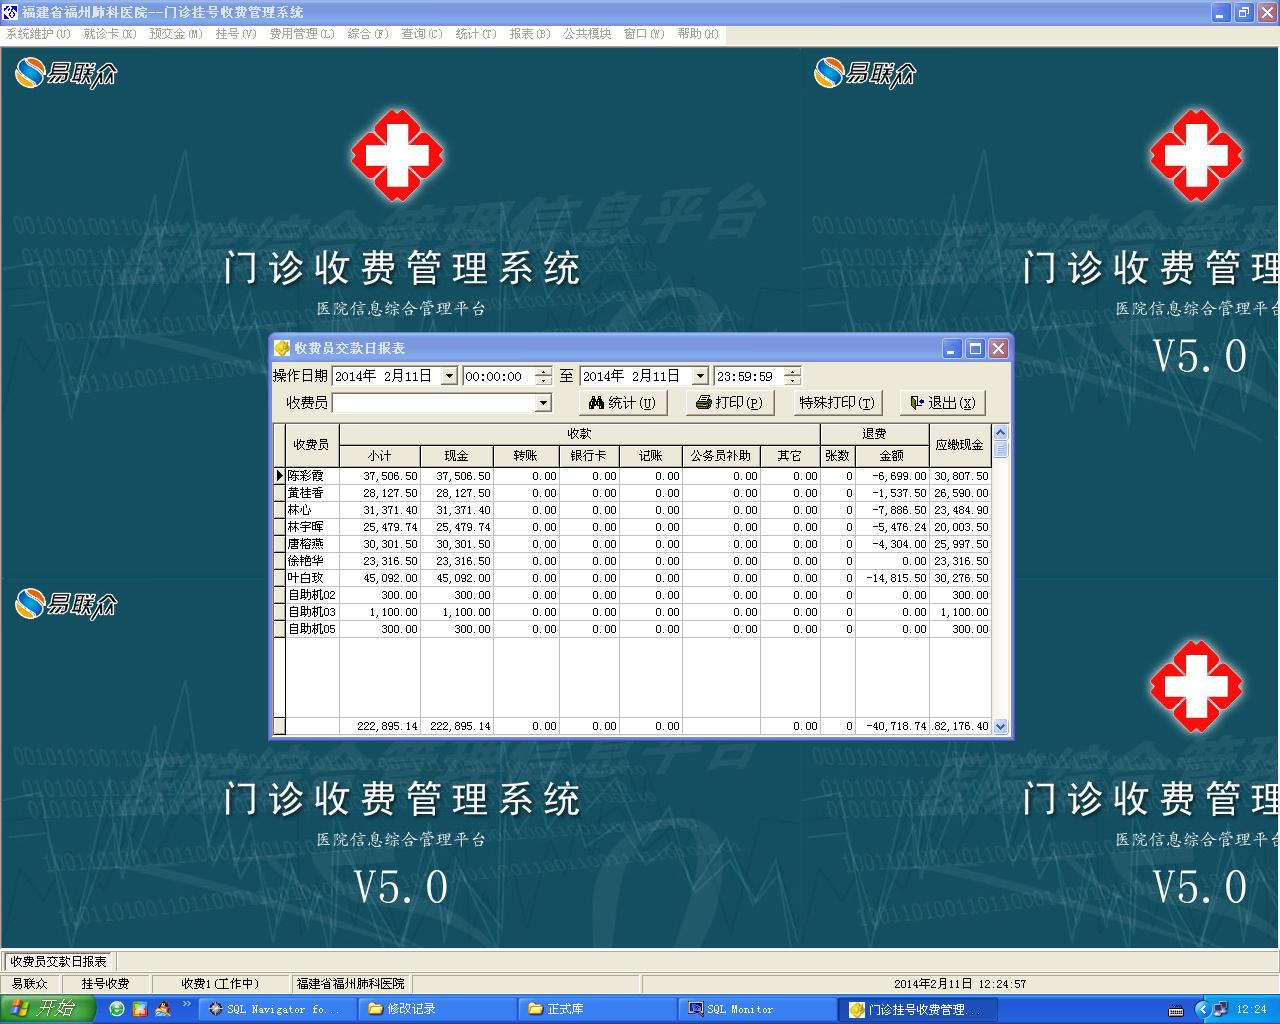Image resolution: width=1280 pixels, height=1024 pixels.
Task: Click the 退出 exit button
Action: tap(942, 403)
